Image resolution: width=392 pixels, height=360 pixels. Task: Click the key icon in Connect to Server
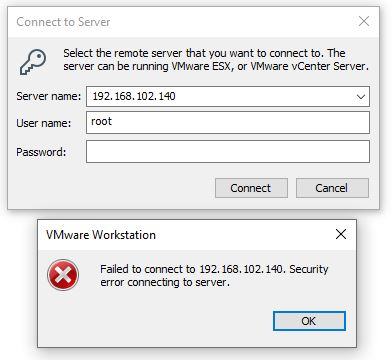pyautogui.click(x=33, y=62)
